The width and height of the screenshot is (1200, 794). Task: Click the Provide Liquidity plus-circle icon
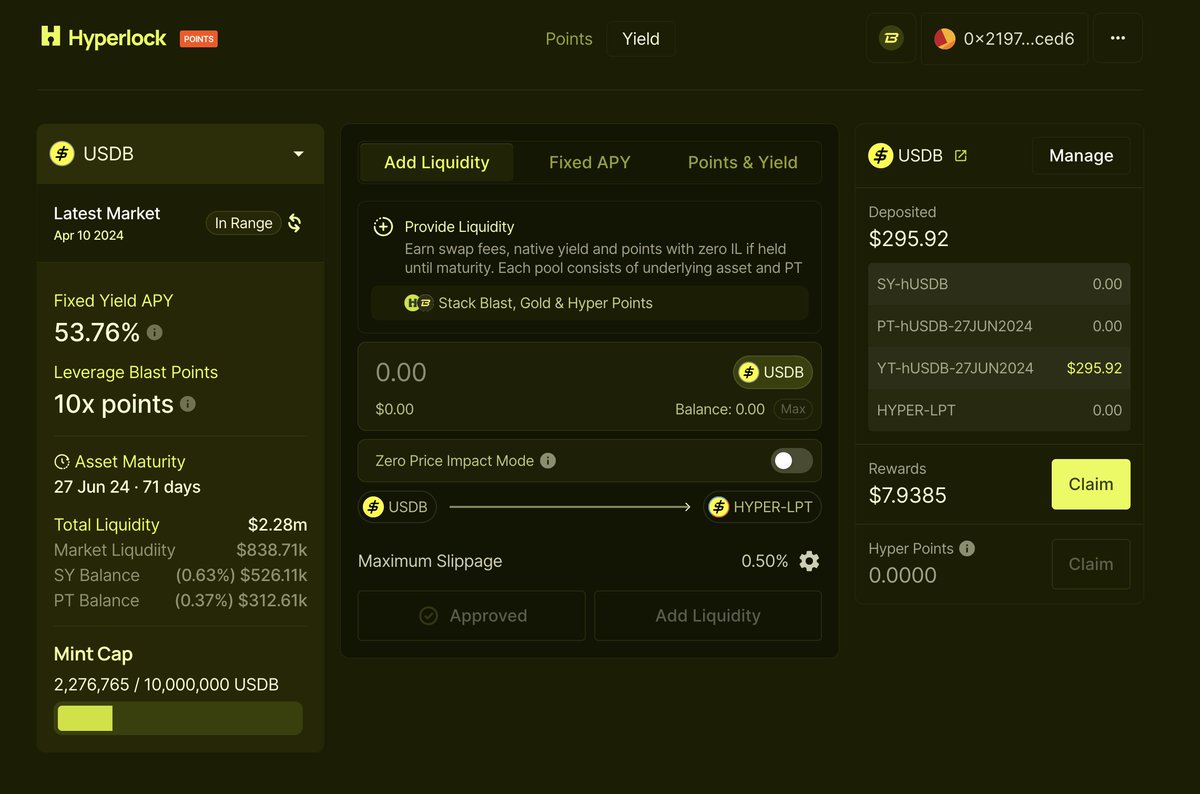pos(383,227)
